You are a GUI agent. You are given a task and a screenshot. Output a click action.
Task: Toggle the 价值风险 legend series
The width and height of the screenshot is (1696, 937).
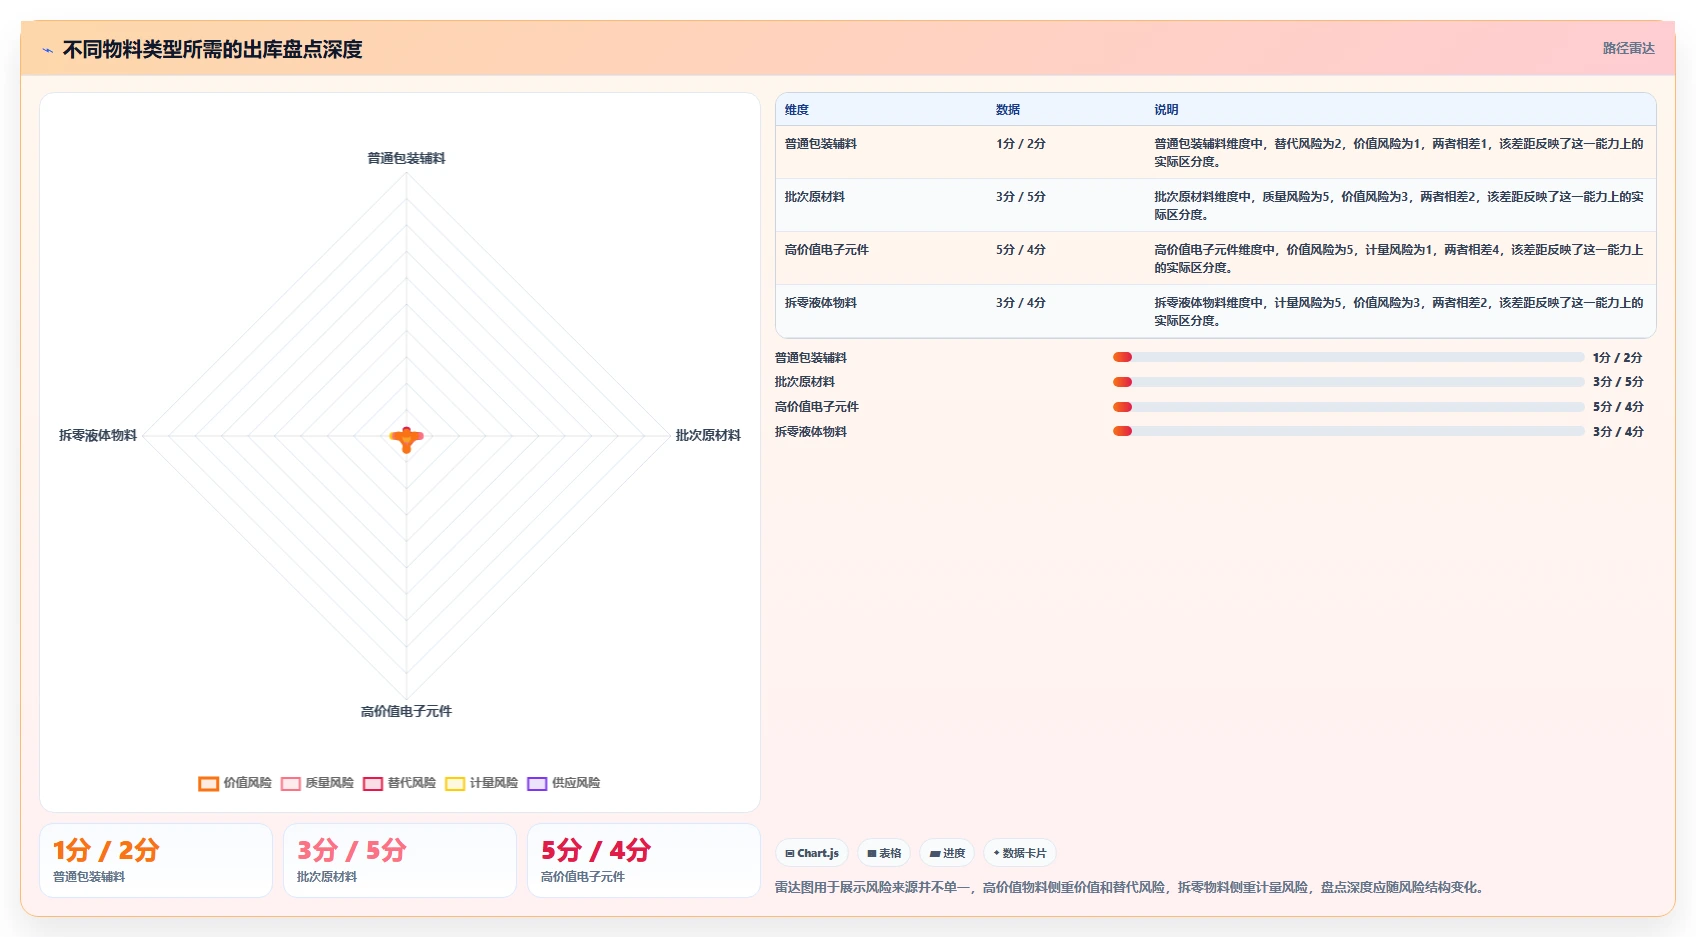tap(235, 783)
